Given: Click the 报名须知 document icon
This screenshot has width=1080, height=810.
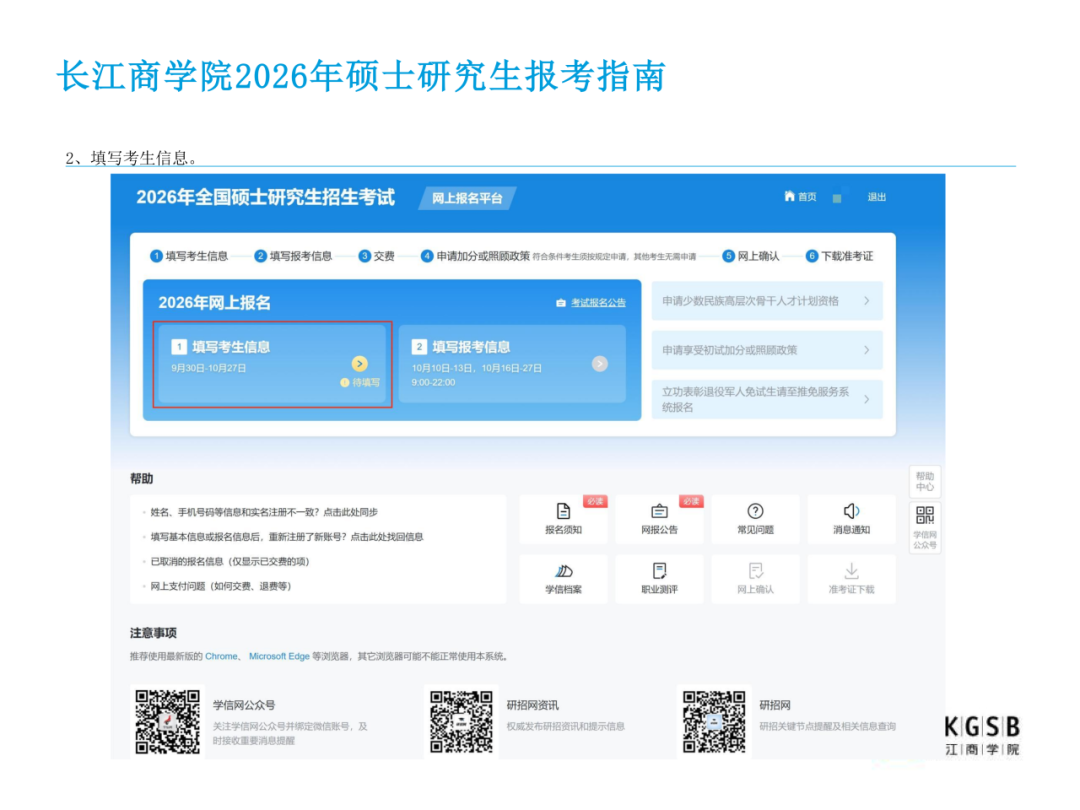Looking at the screenshot, I should tap(563, 512).
